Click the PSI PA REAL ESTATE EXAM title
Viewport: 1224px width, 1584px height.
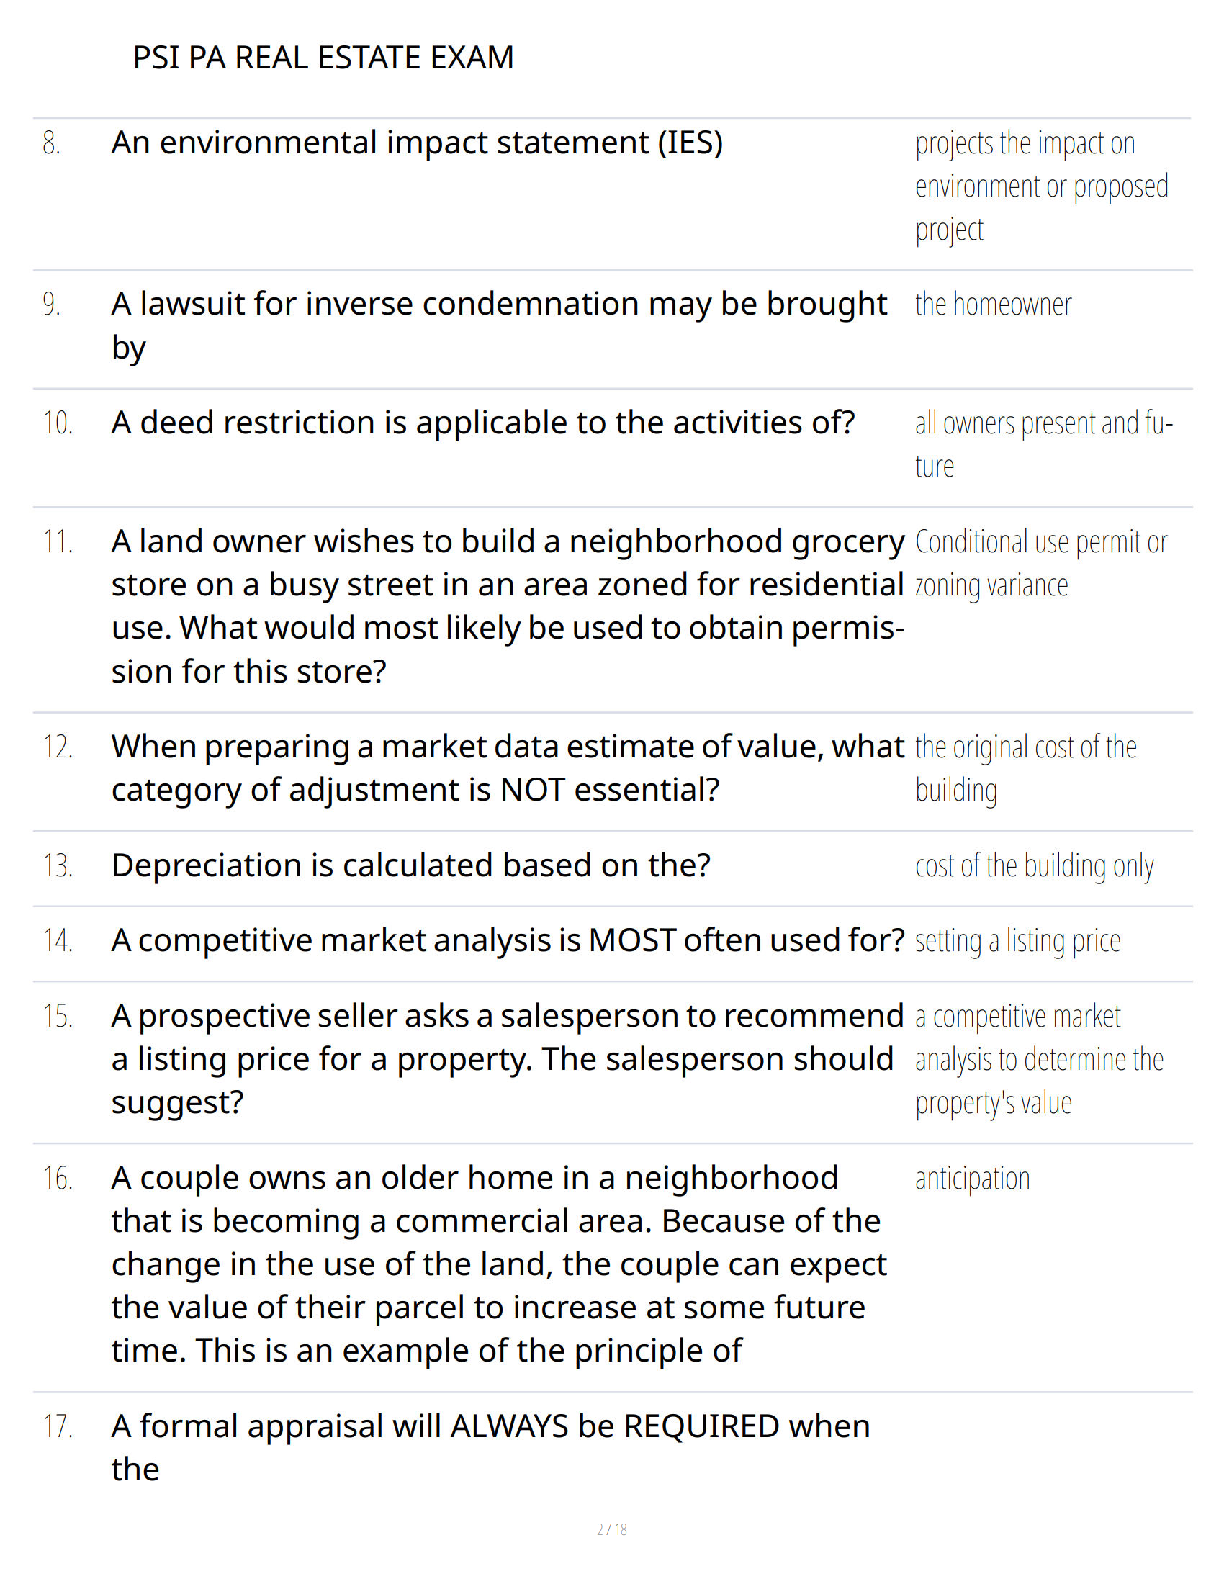[323, 57]
